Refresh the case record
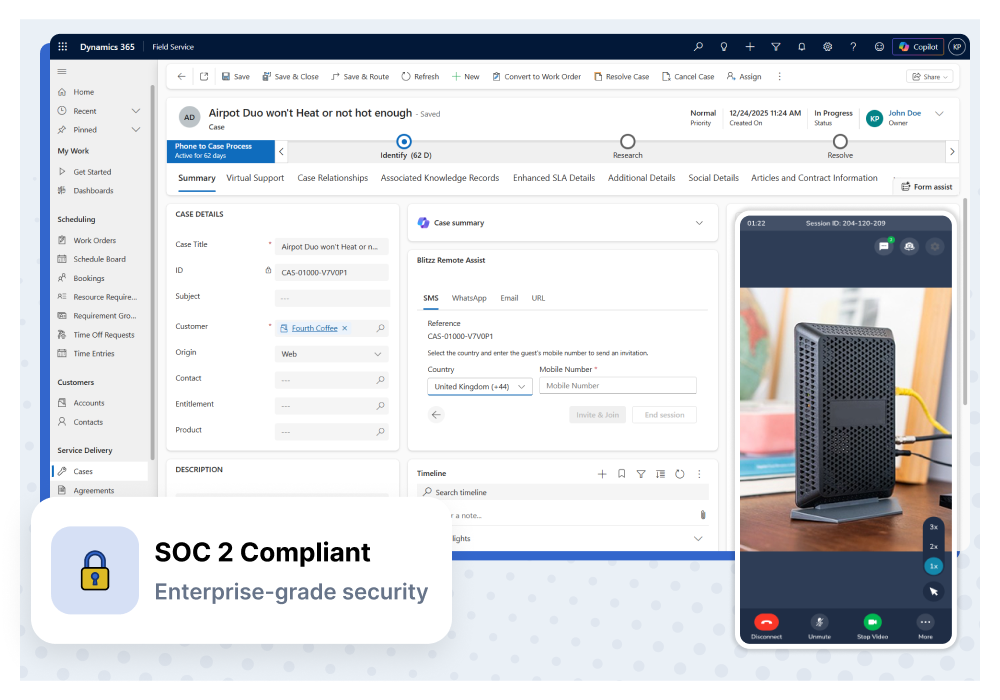Viewport: 1000px width, 700px height. [x=420, y=77]
